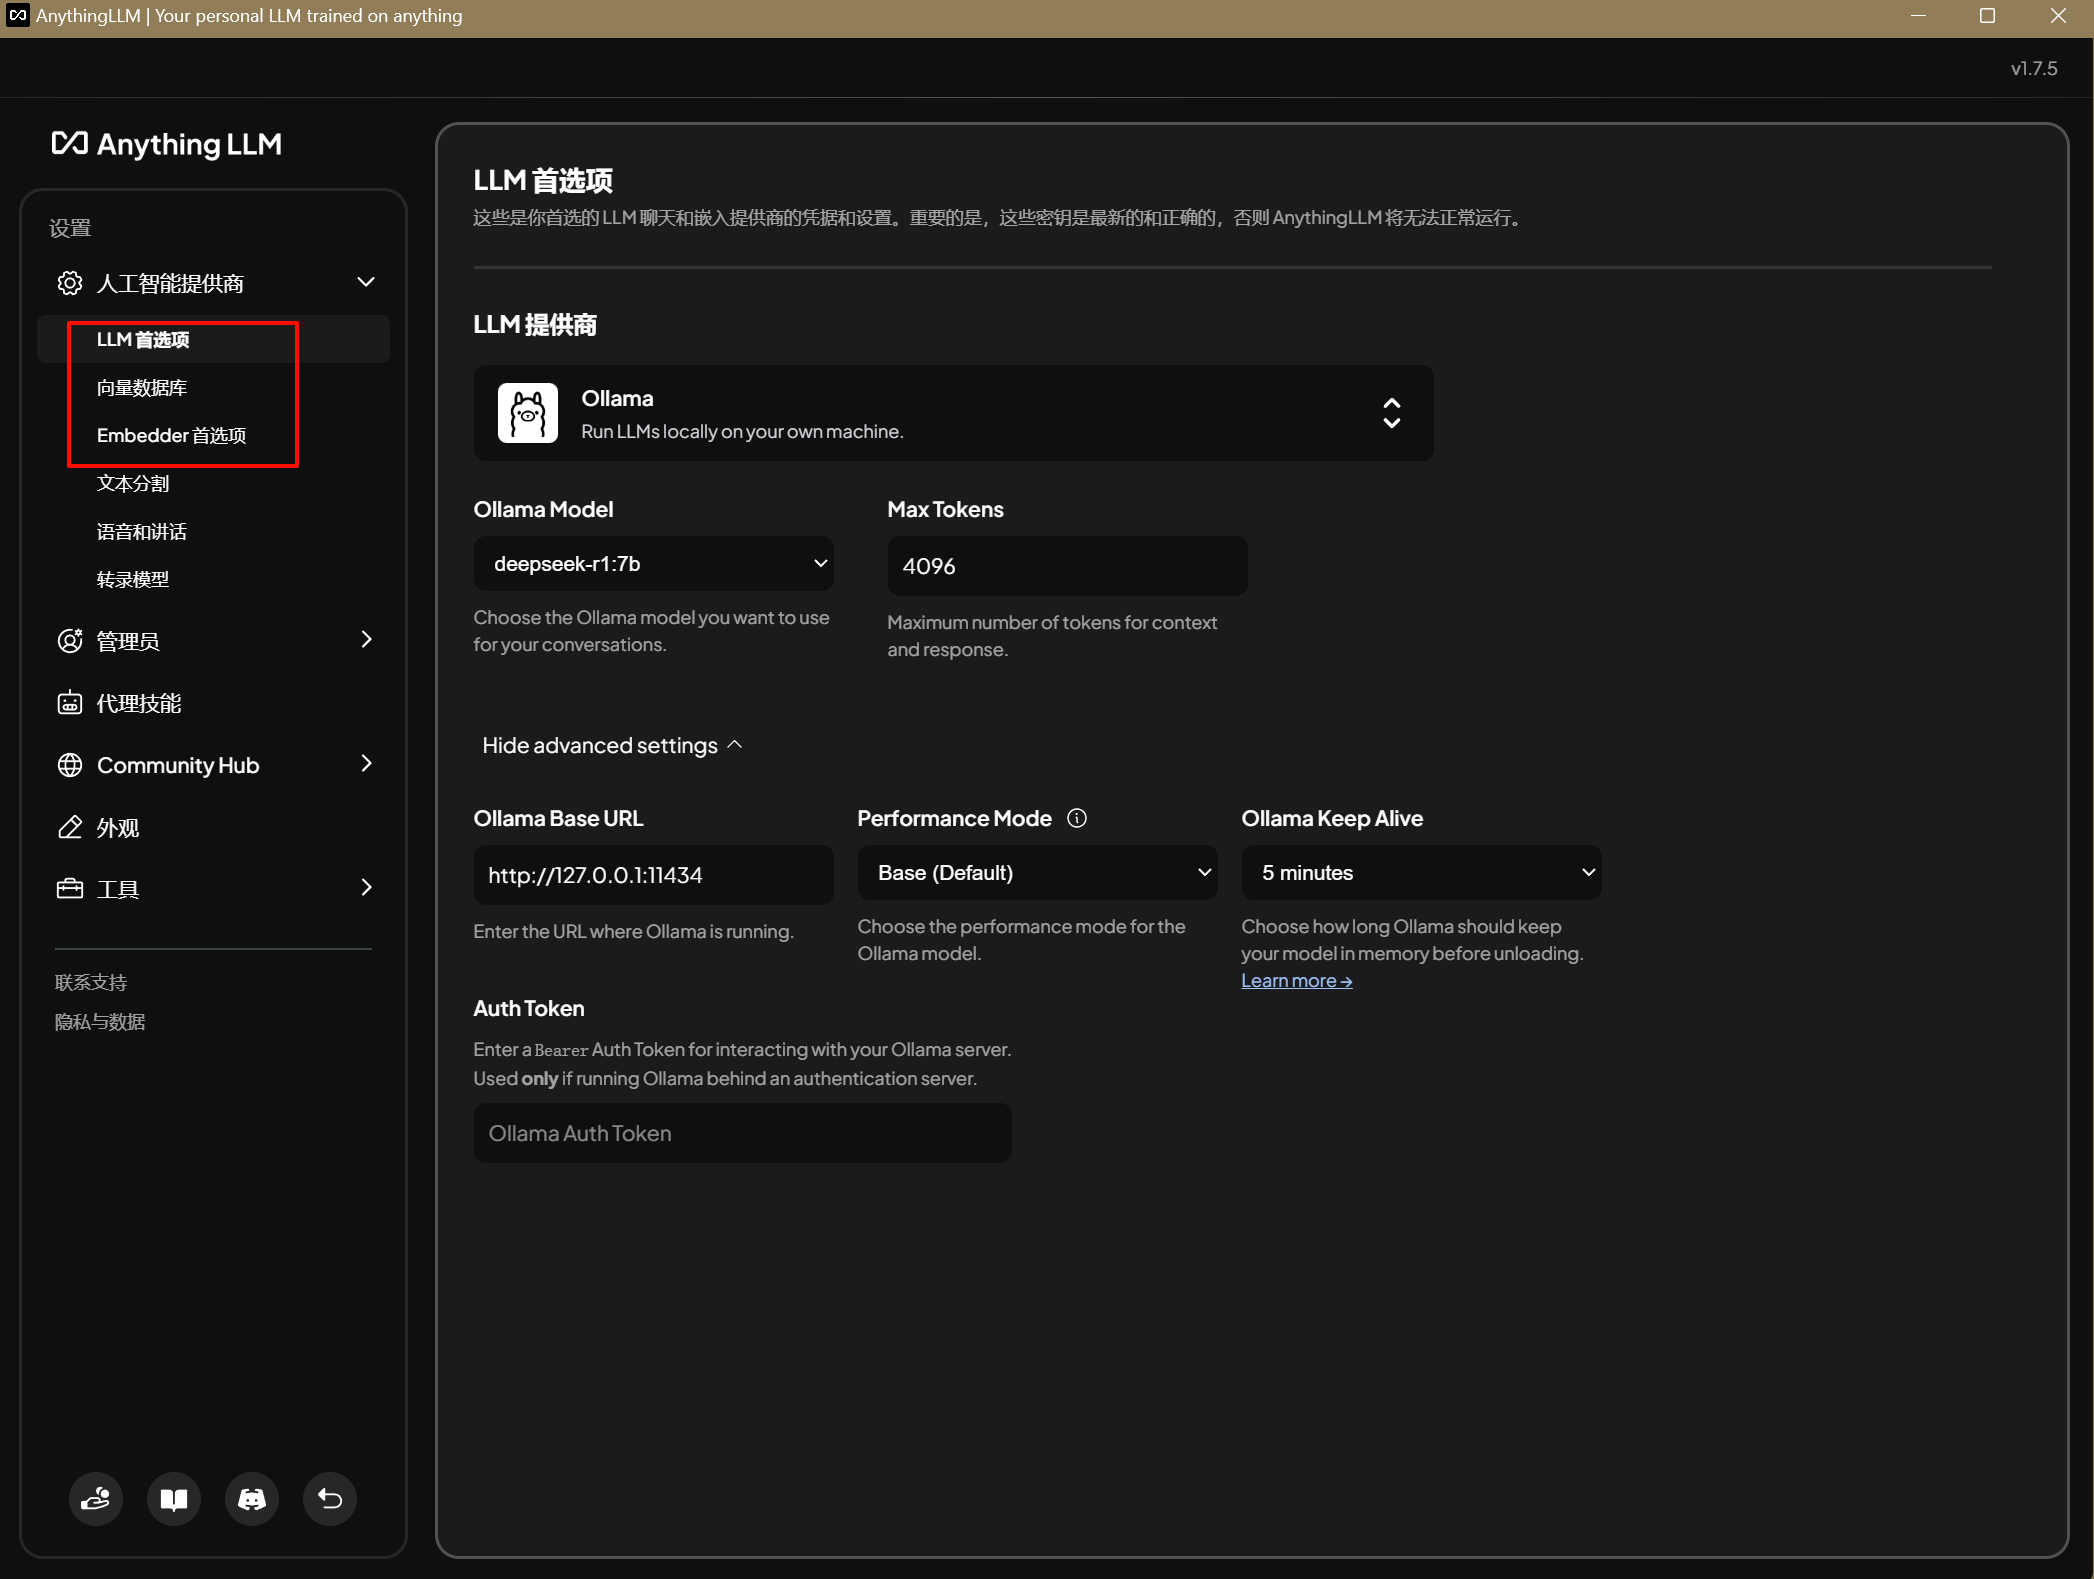2094x1579 pixels.
Task: Click the gear icon beside 人工智能提供商
Action: tap(70, 283)
